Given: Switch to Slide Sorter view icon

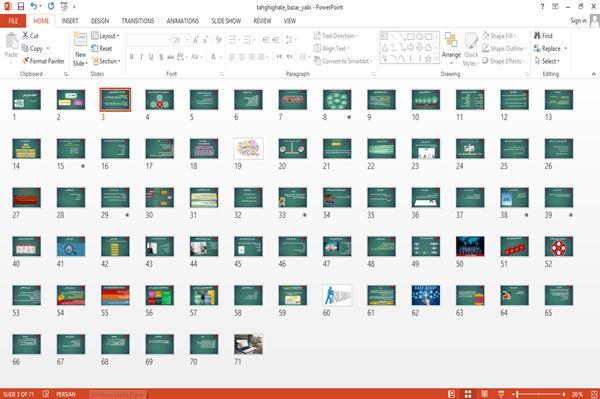Looking at the screenshot, I should click(x=468, y=394).
